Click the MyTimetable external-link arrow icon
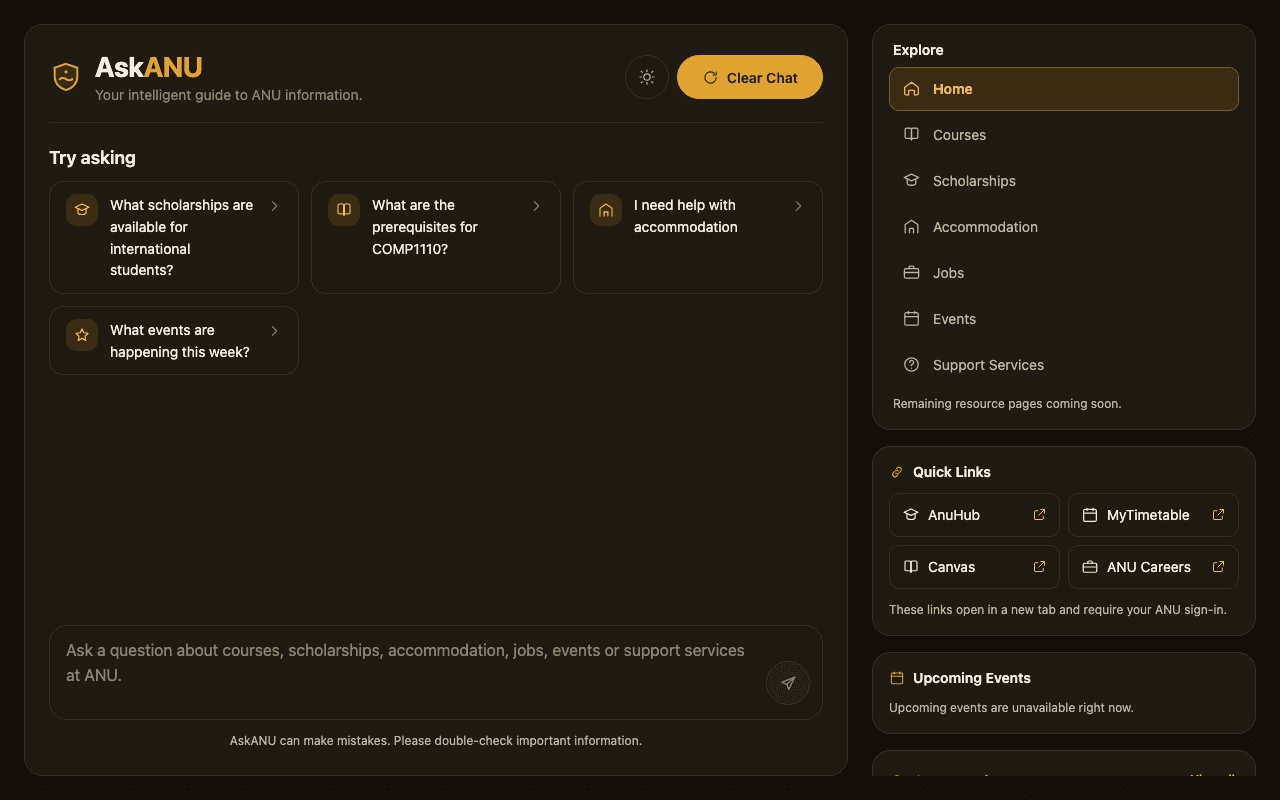The height and width of the screenshot is (800, 1280). coord(1218,515)
